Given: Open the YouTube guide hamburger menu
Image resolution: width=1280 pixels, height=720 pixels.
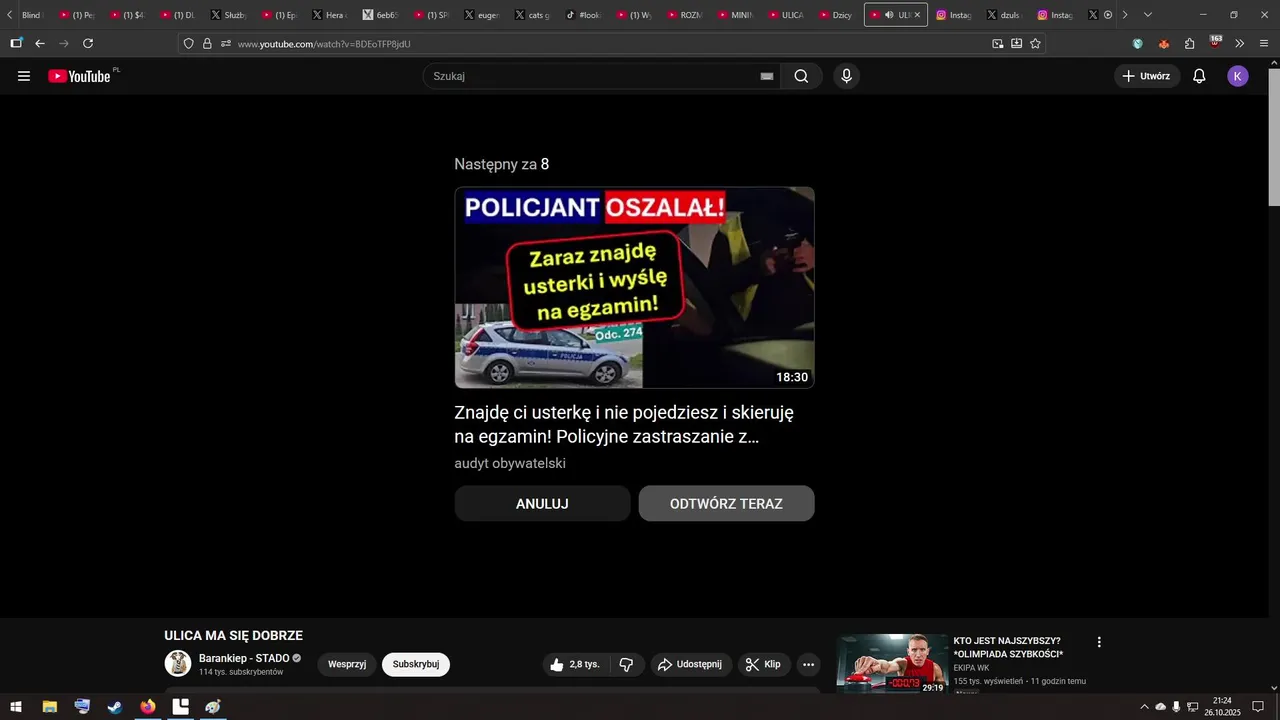Looking at the screenshot, I should [x=24, y=76].
